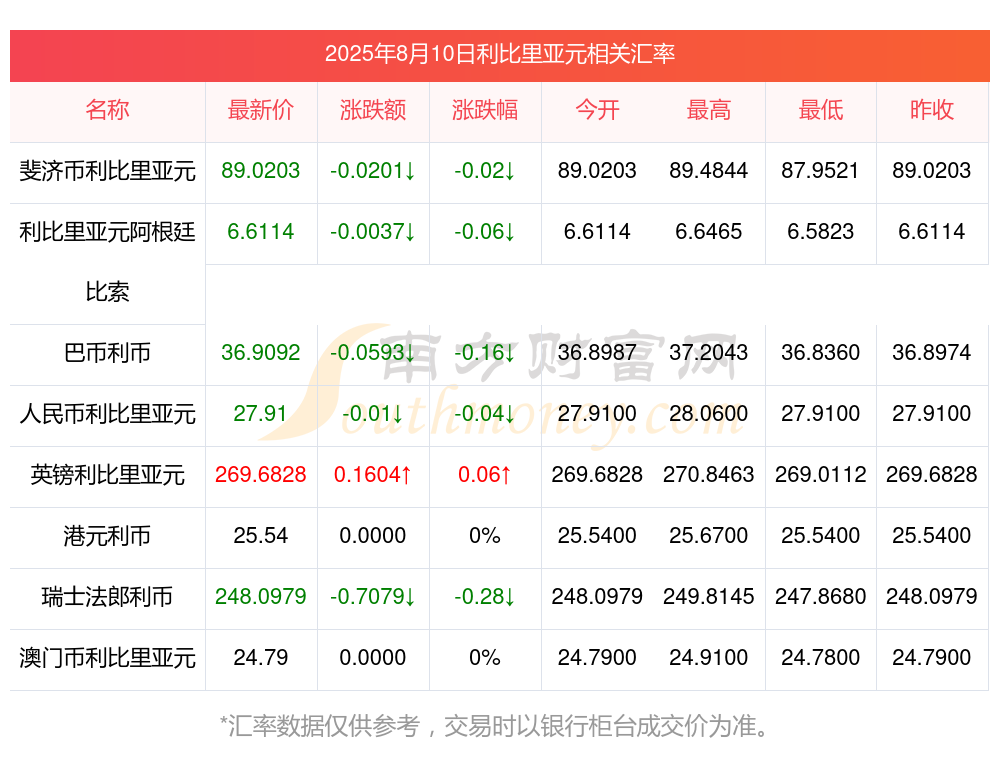Click the high value 270.8463

coord(709,474)
